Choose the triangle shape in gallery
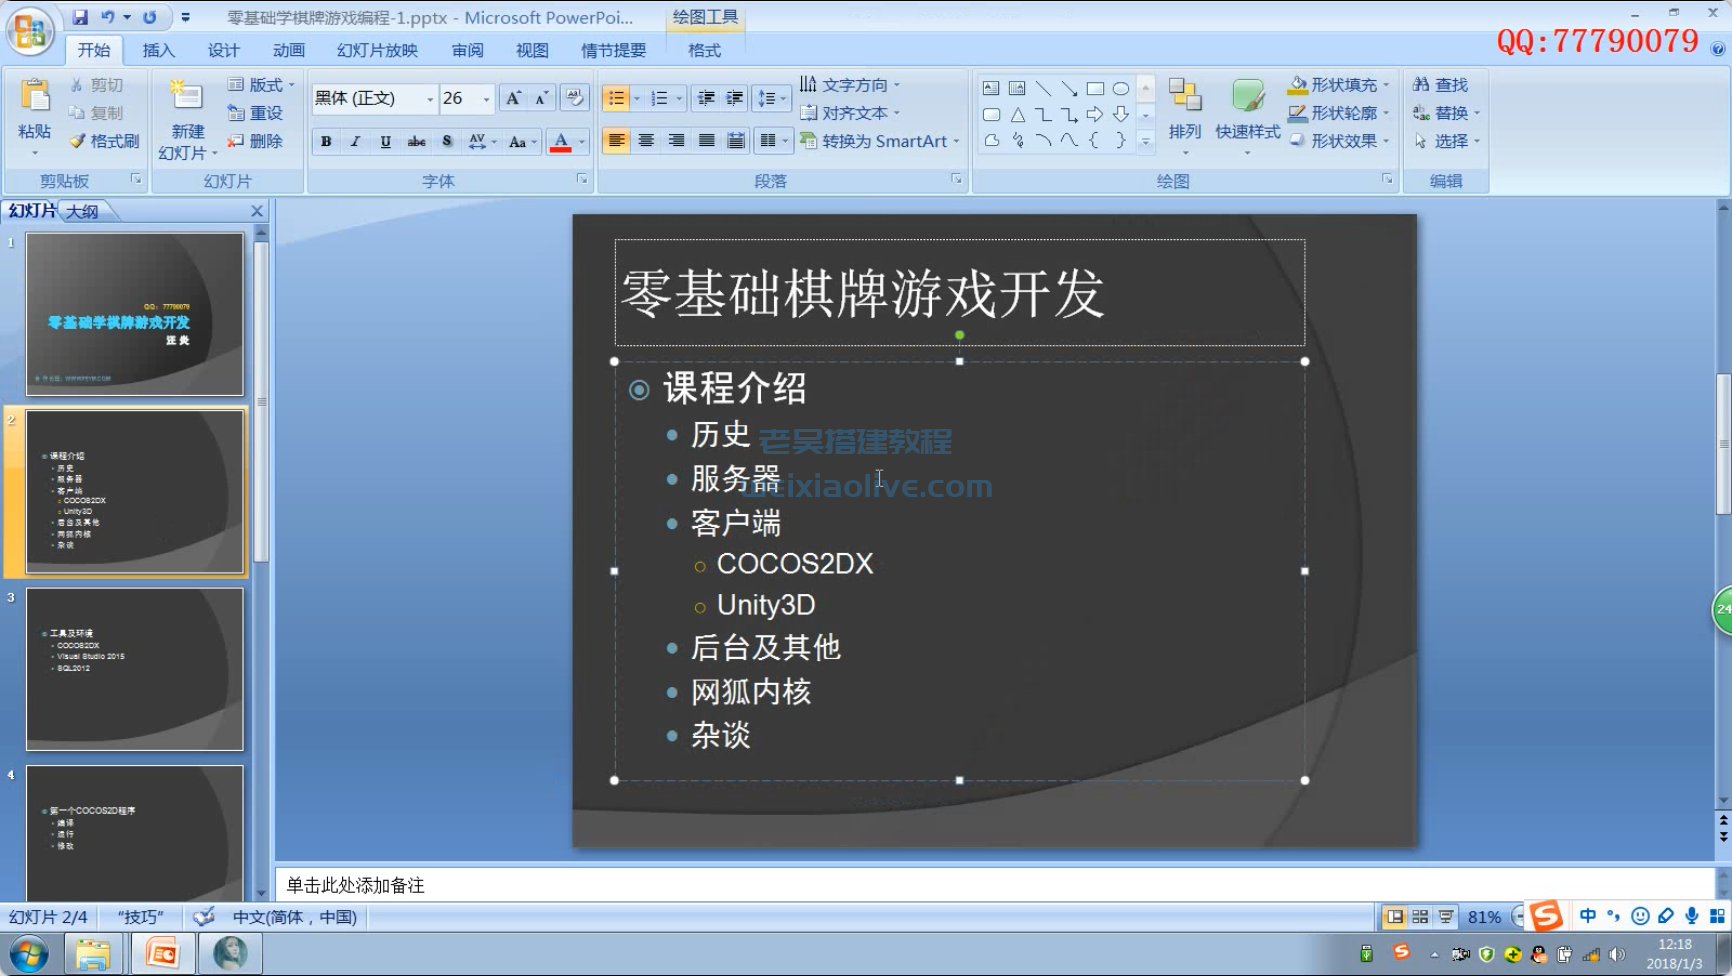 pos(1017,114)
